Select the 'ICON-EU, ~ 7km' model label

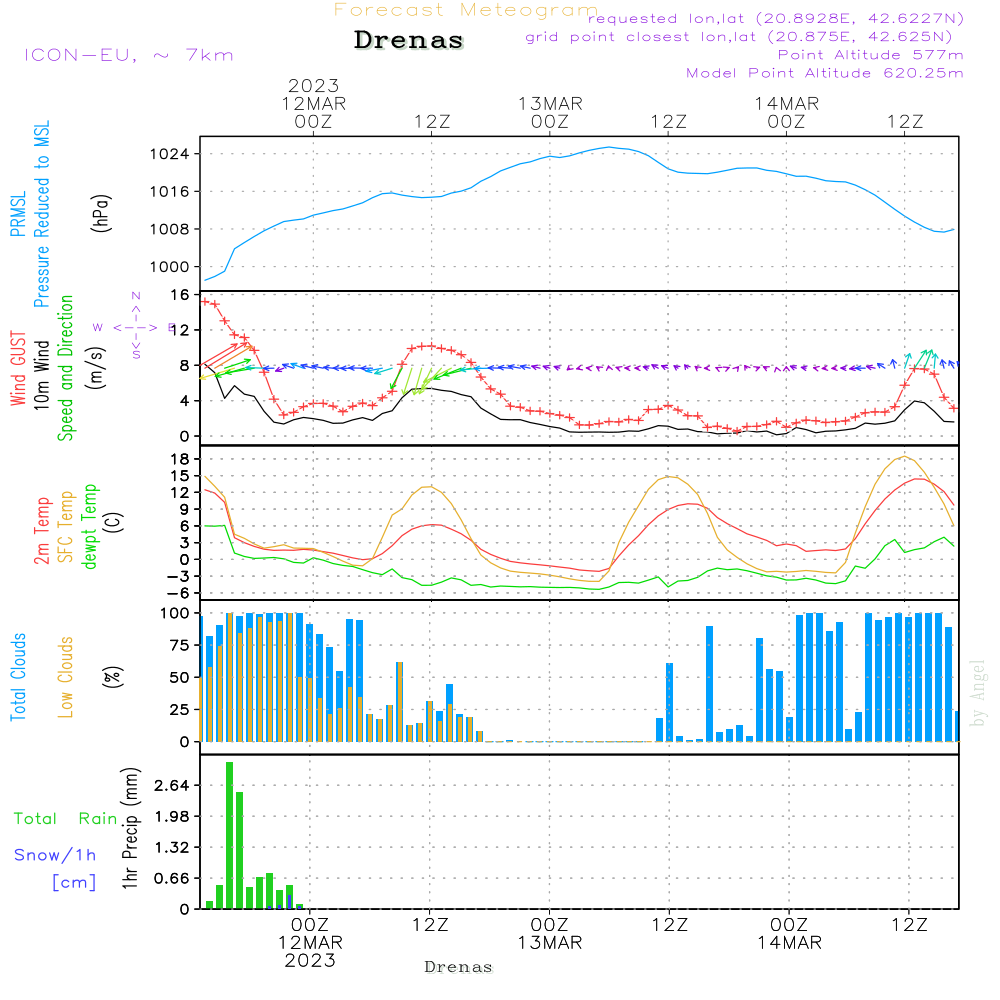pos(129,55)
